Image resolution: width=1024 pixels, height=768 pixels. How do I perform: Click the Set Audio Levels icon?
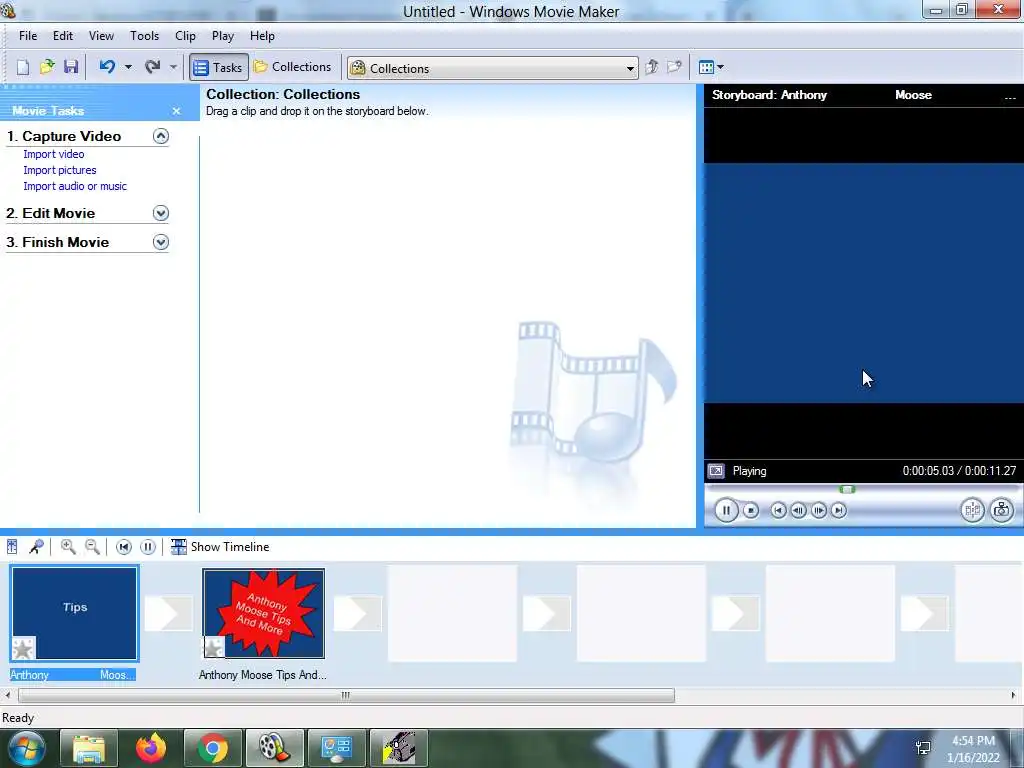12,547
